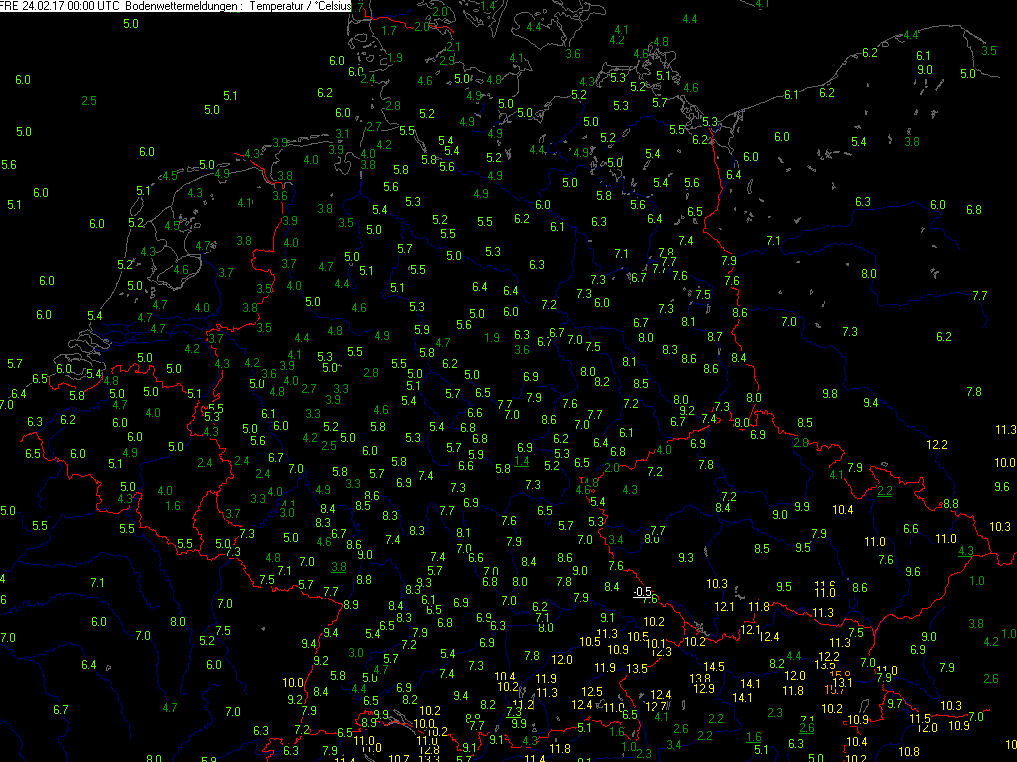Select the underlined 1.6 temperature reading
The width and height of the screenshot is (1017, 762).
(x=754, y=737)
